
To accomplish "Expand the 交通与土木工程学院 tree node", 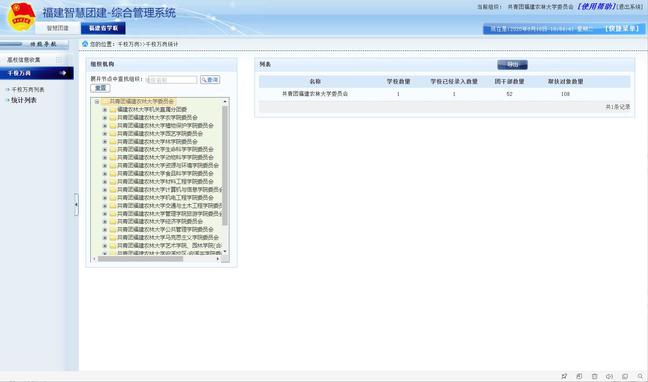I will tap(105, 205).
